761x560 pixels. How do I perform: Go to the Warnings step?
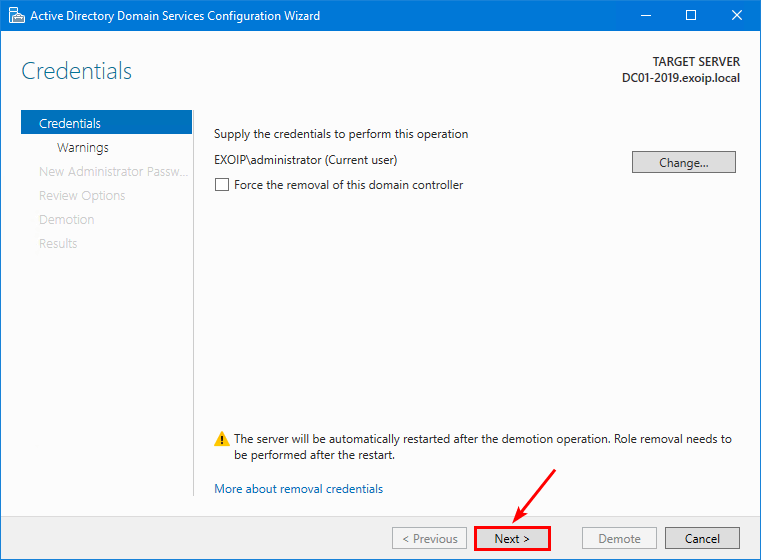coord(83,147)
